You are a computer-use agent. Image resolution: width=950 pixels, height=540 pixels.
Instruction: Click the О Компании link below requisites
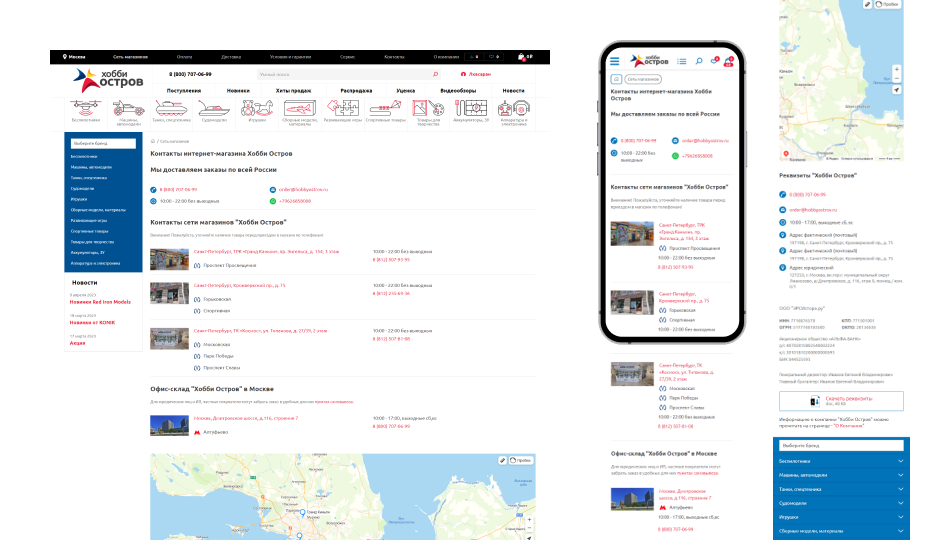849,425
